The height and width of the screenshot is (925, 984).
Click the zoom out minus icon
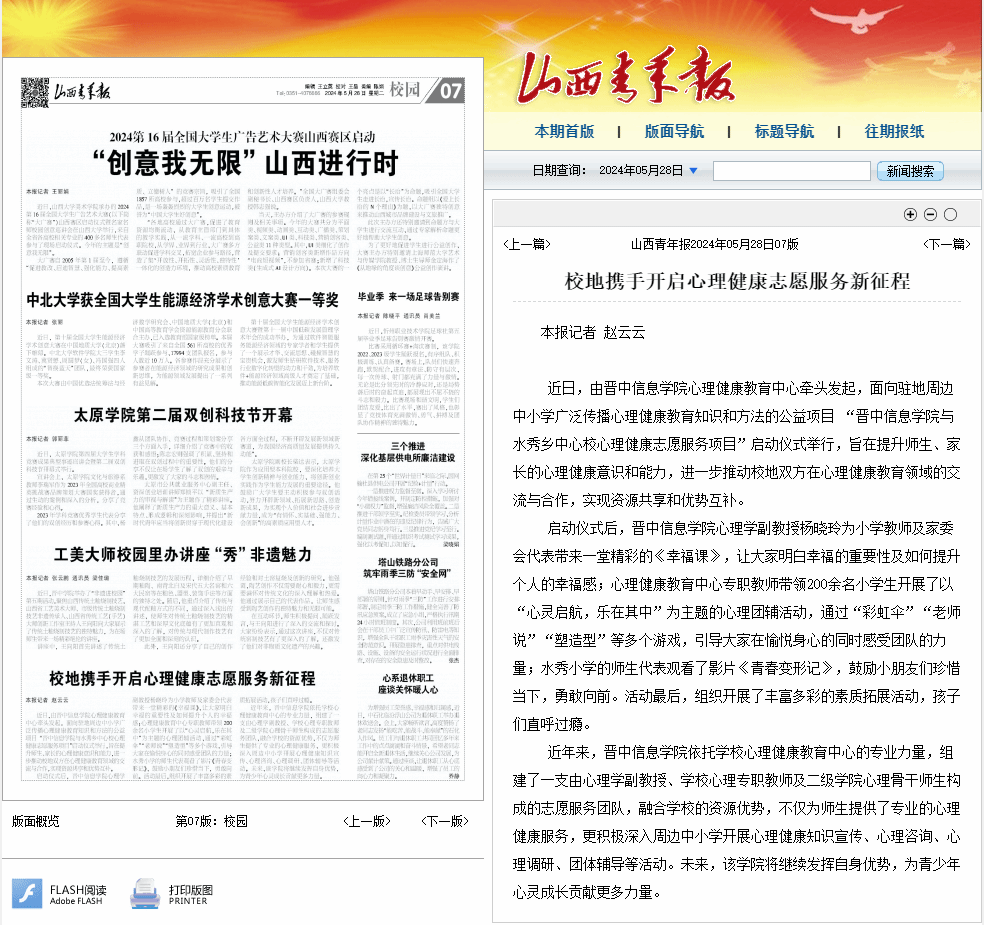click(931, 215)
